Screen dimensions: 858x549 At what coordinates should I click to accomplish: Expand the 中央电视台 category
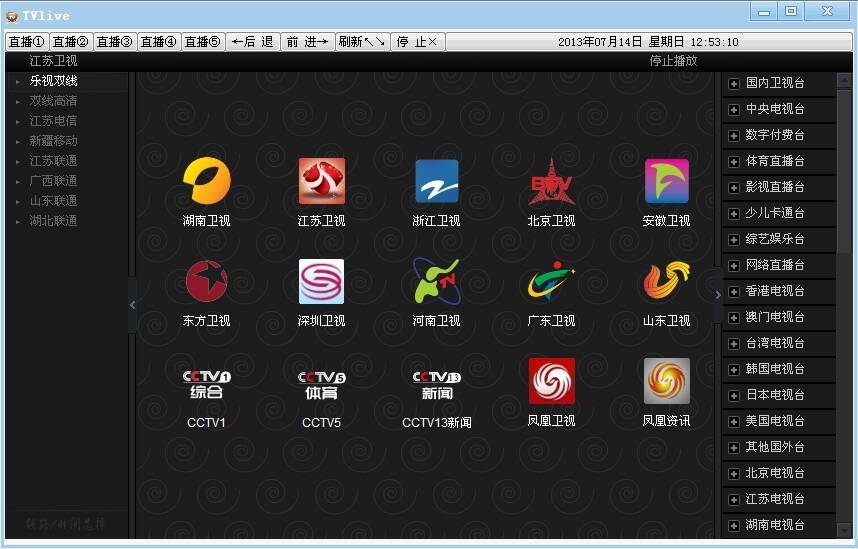click(x=734, y=110)
